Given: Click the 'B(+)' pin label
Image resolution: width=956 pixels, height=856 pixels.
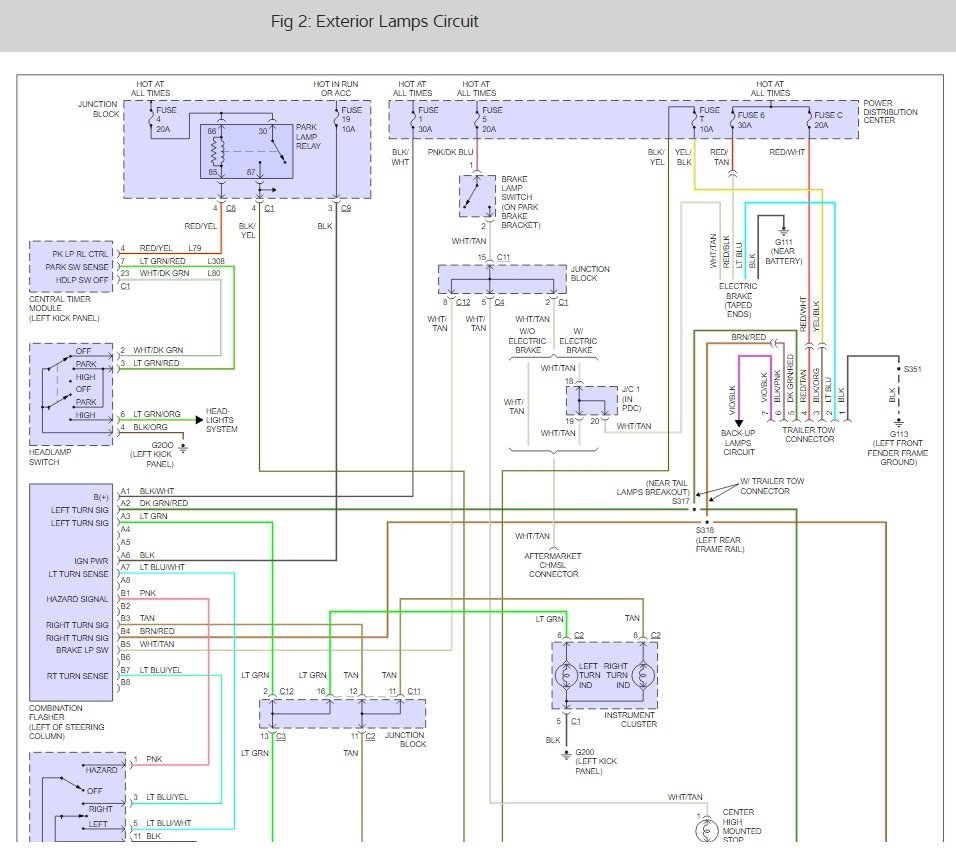Looking at the screenshot, I should pos(101,498).
